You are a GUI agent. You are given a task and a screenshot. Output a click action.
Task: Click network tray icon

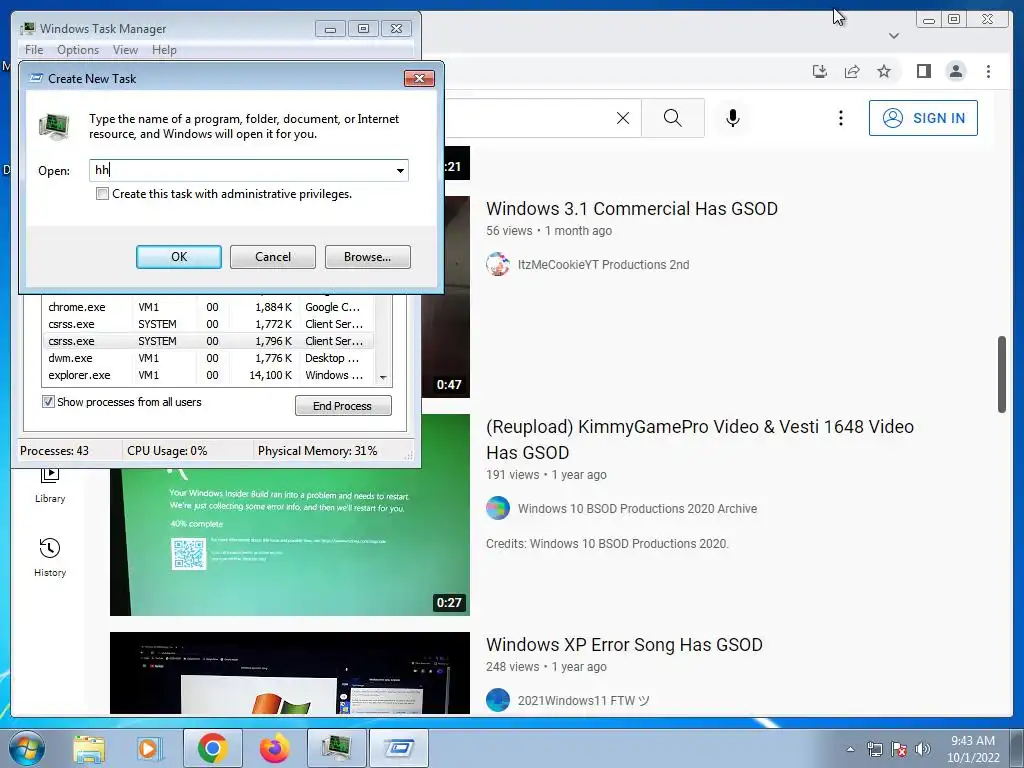click(874, 749)
